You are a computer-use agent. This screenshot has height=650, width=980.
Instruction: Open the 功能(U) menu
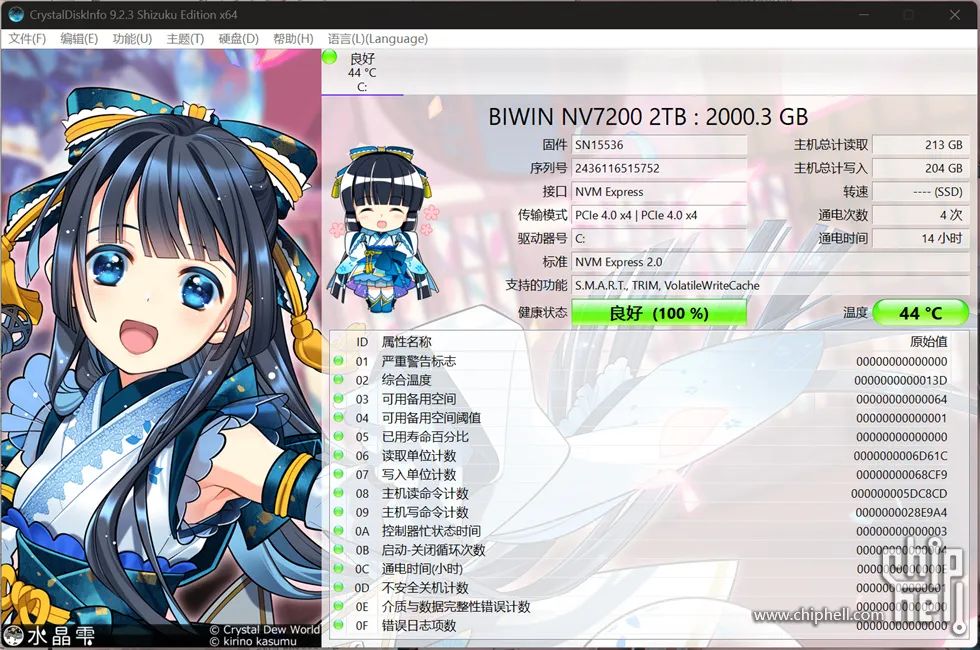132,39
